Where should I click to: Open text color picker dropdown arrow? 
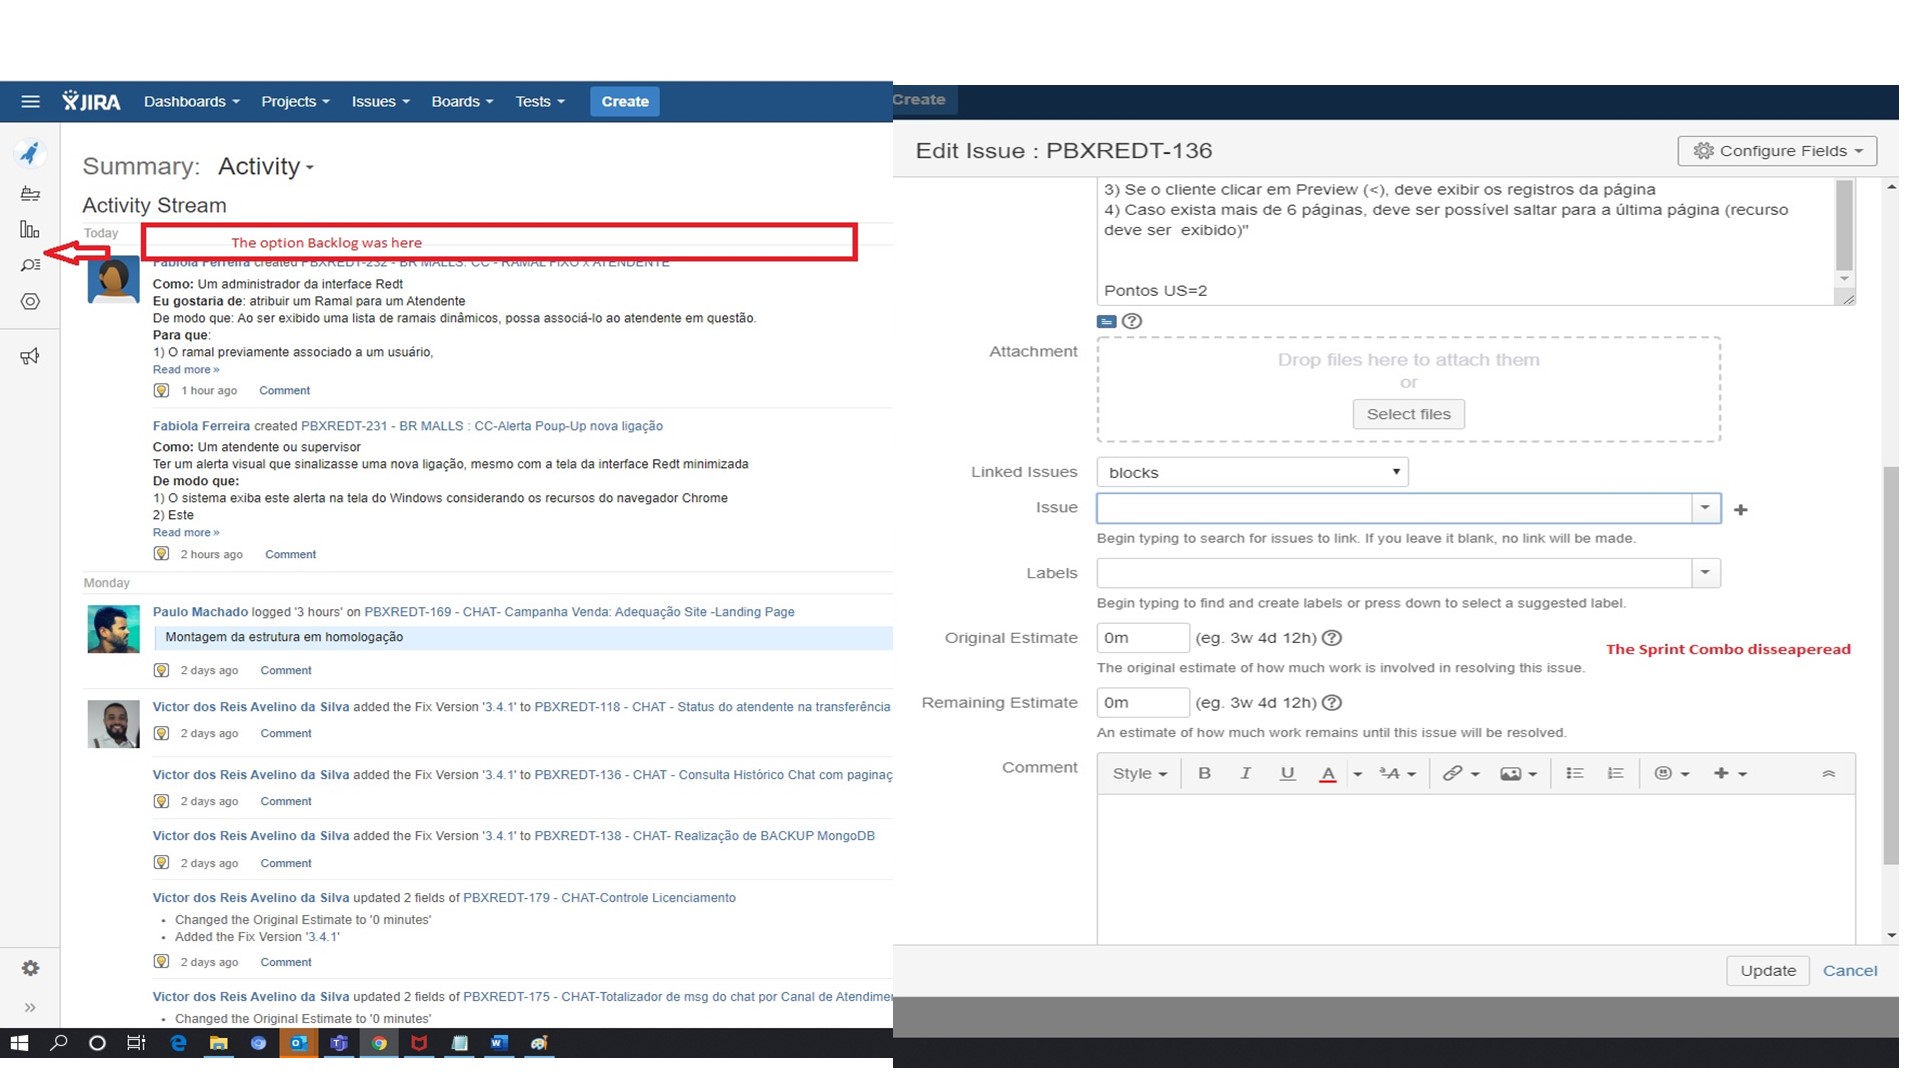coord(1357,774)
